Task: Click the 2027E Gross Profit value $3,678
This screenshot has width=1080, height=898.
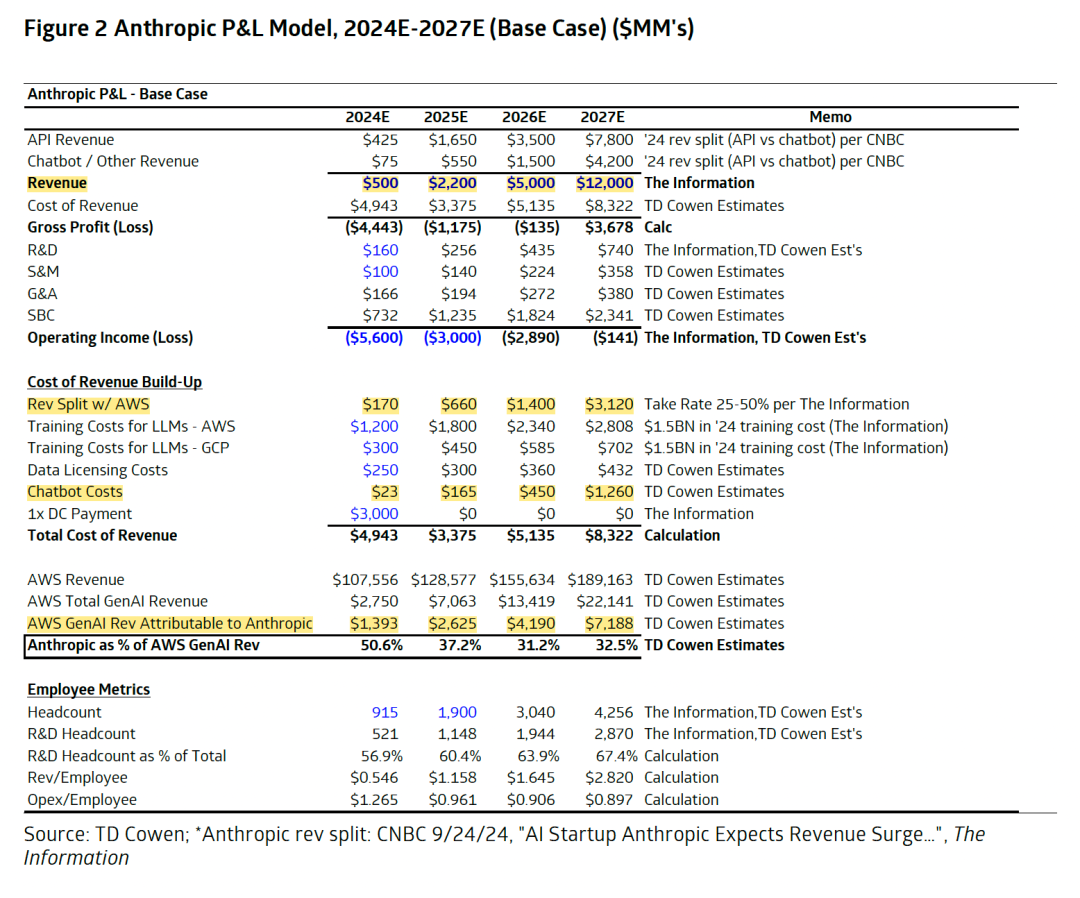Action: coord(609,227)
